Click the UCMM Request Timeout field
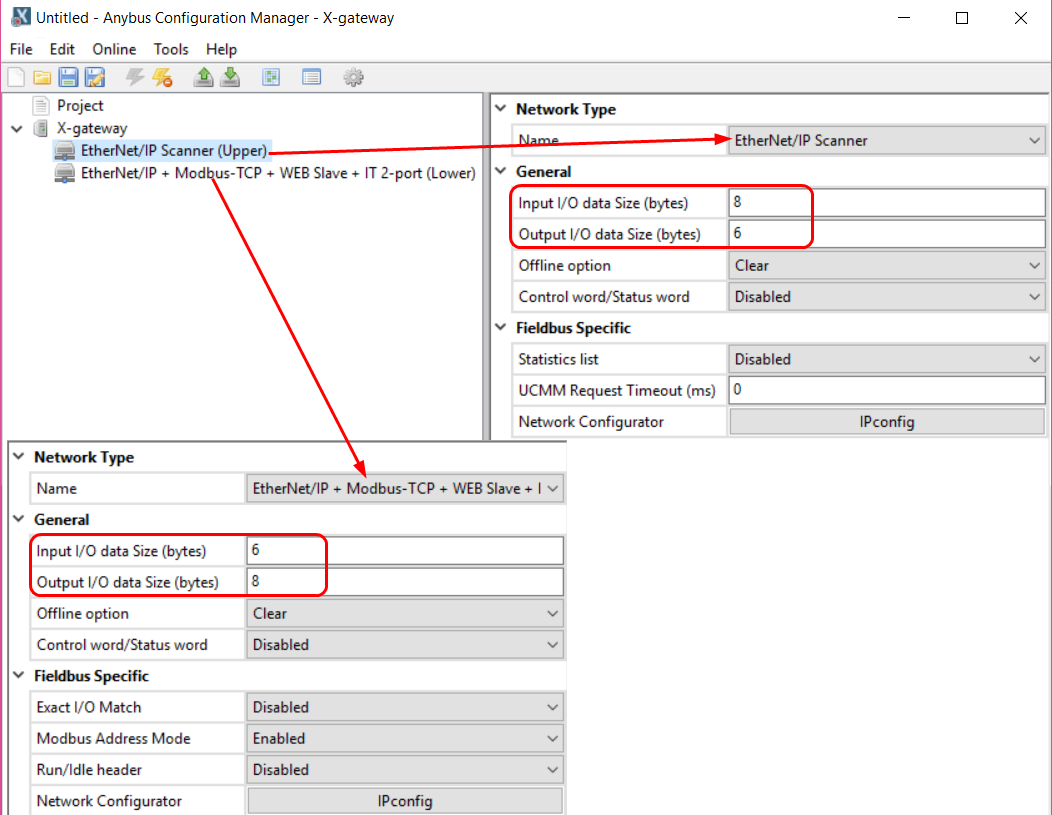 pos(886,391)
